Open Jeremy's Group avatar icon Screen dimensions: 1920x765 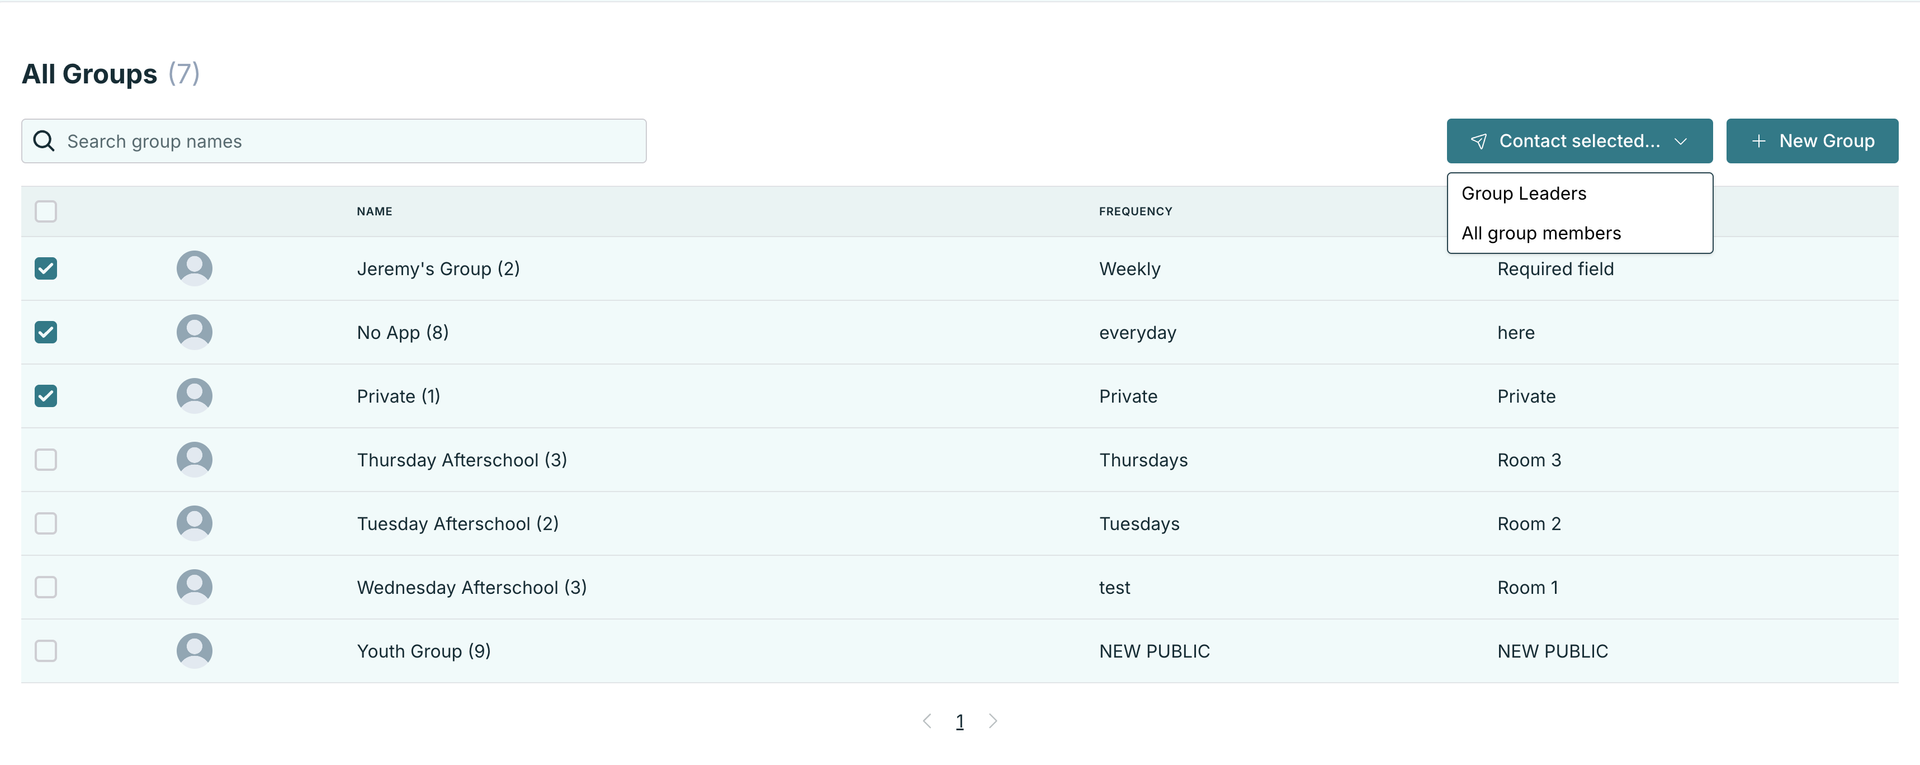pos(195,268)
